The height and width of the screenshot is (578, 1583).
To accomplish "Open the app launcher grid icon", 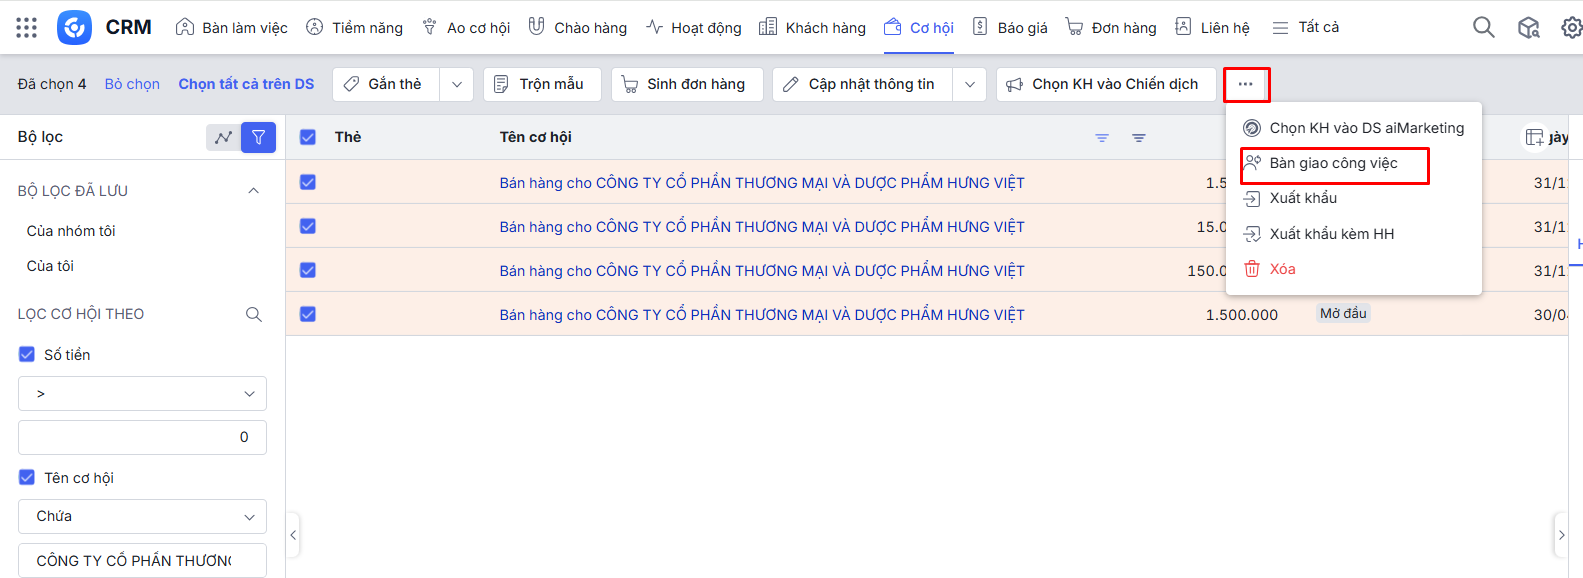I will (27, 28).
